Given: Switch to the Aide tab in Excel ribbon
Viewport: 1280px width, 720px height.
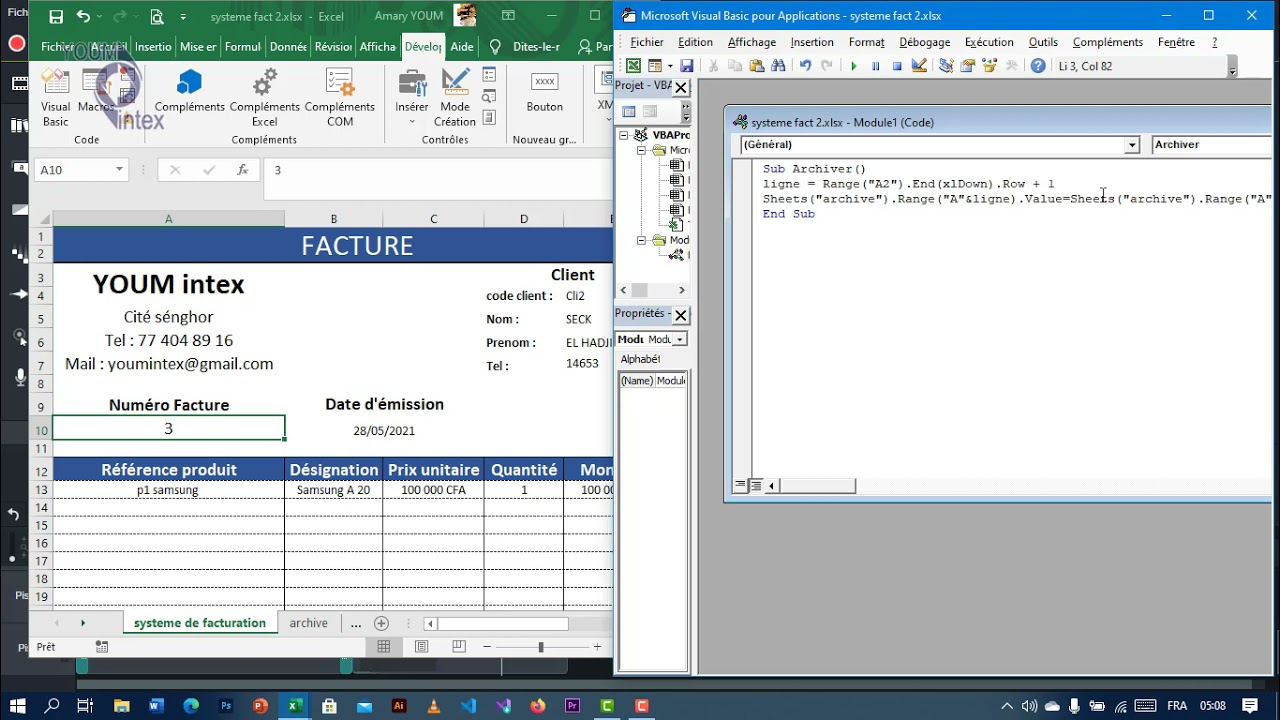Looking at the screenshot, I should click(x=462, y=47).
